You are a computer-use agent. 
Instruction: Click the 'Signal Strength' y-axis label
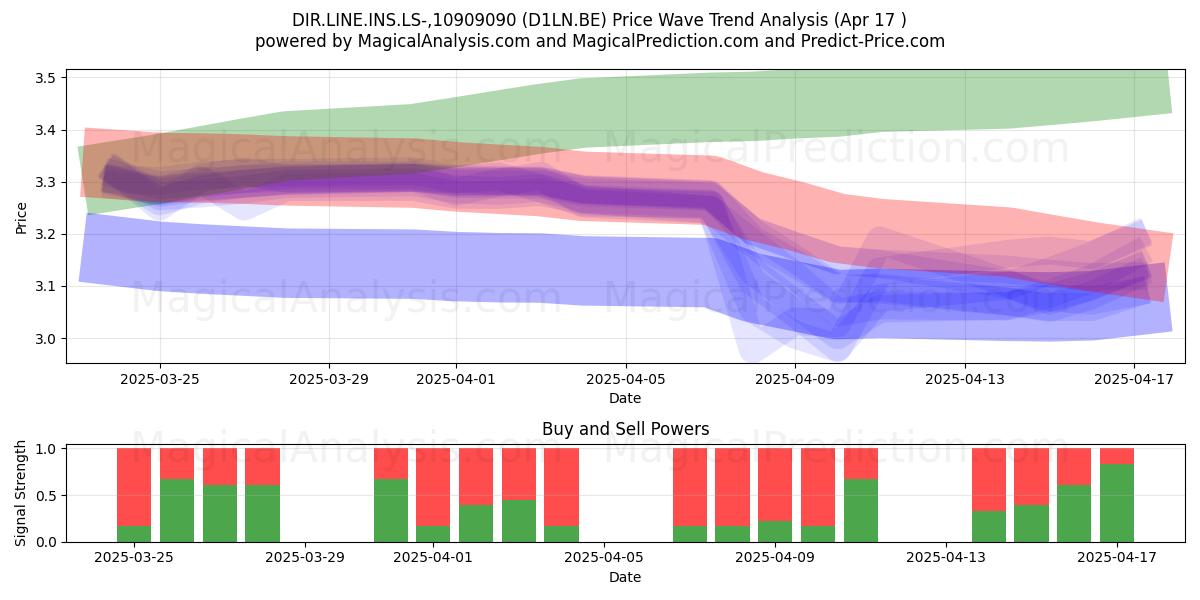tap(22, 495)
